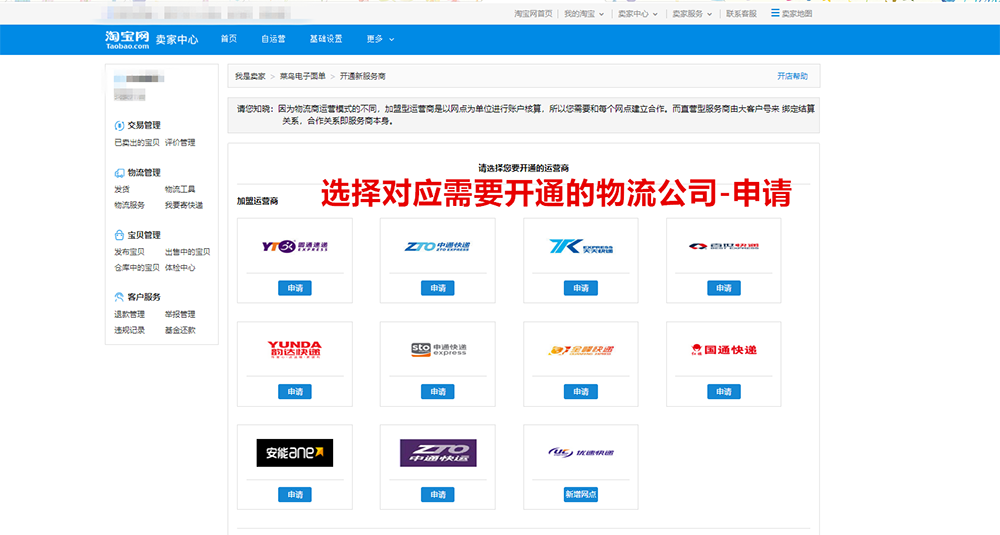Select the YTO 圆通速递 logo

click(x=295, y=246)
